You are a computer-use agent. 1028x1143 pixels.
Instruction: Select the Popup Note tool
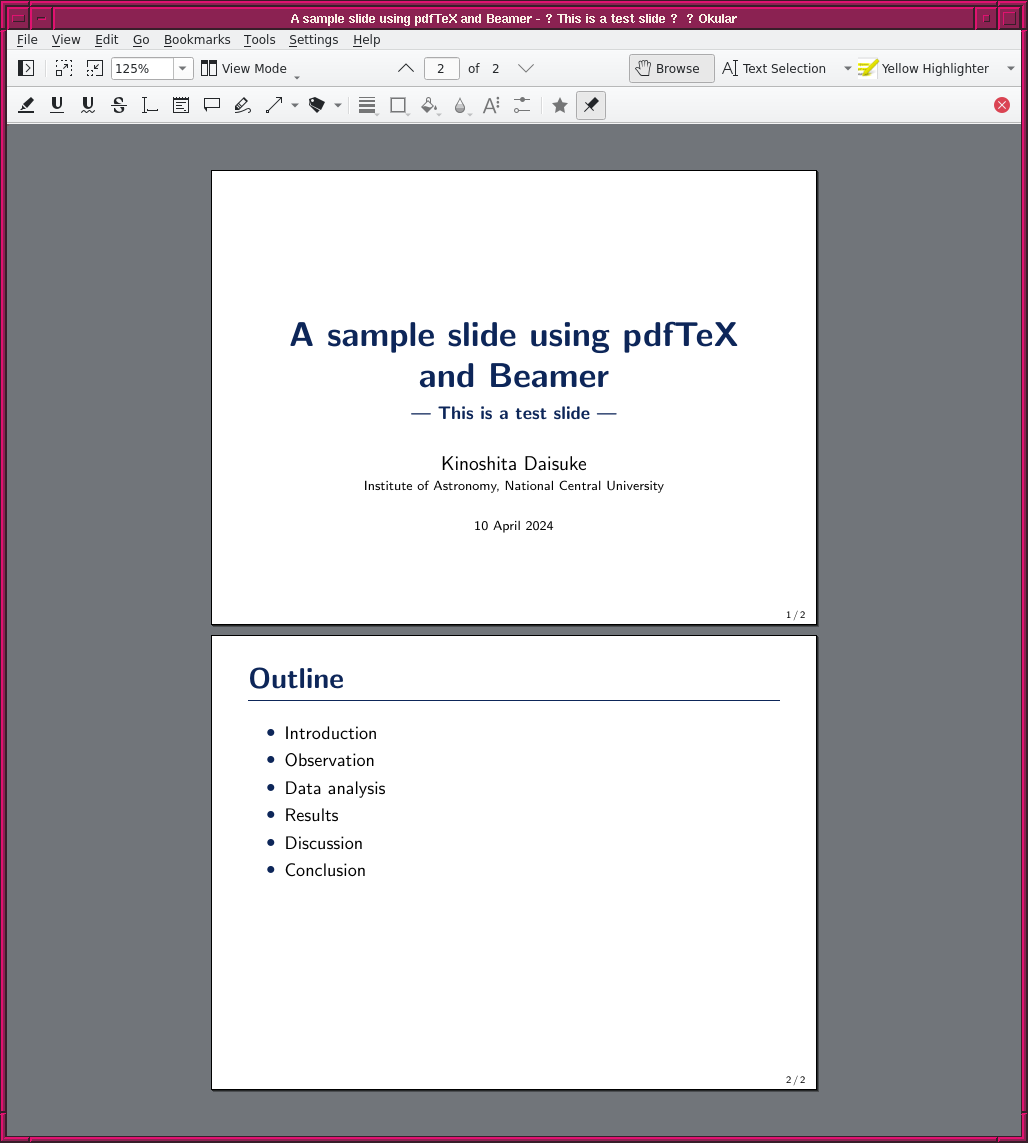(212, 105)
